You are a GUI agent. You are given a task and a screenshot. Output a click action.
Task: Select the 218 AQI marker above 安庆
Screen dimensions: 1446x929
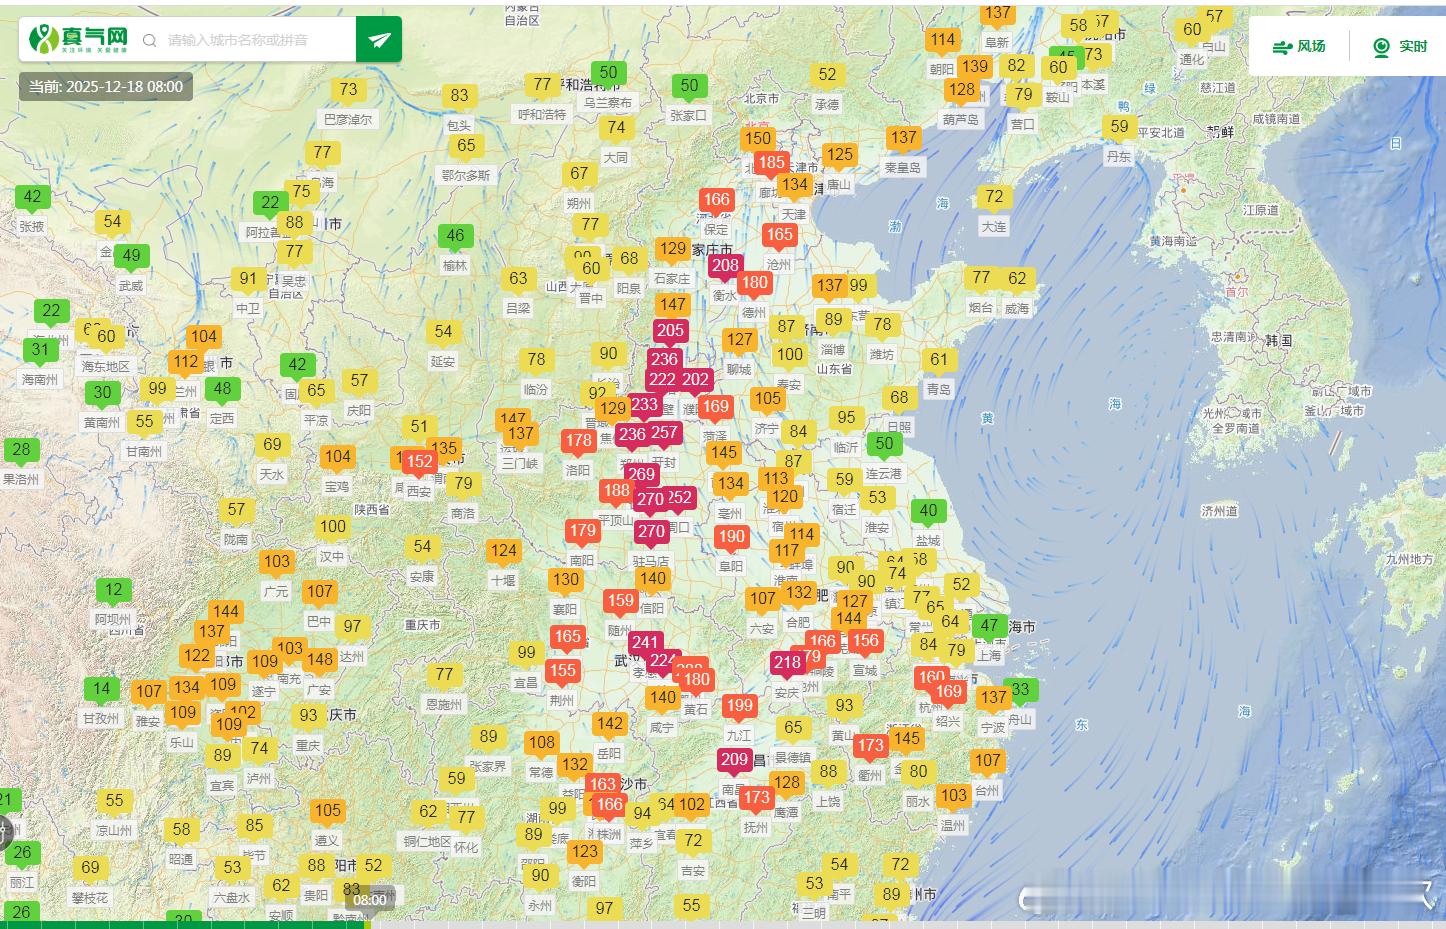click(787, 664)
